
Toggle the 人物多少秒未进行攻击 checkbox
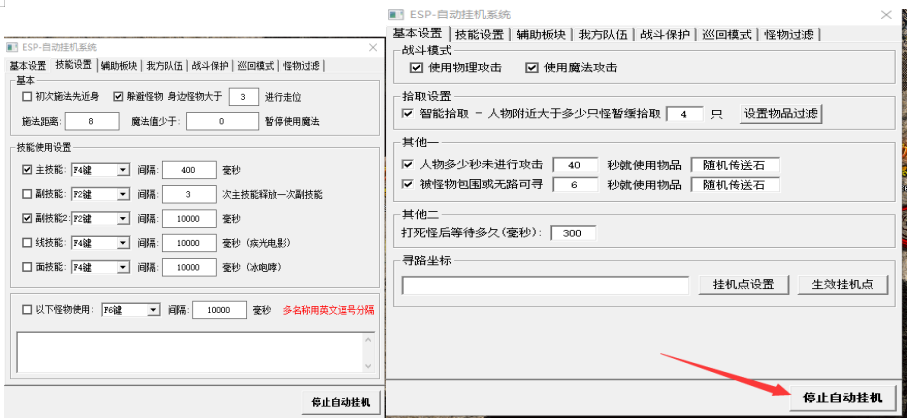[407, 165]
